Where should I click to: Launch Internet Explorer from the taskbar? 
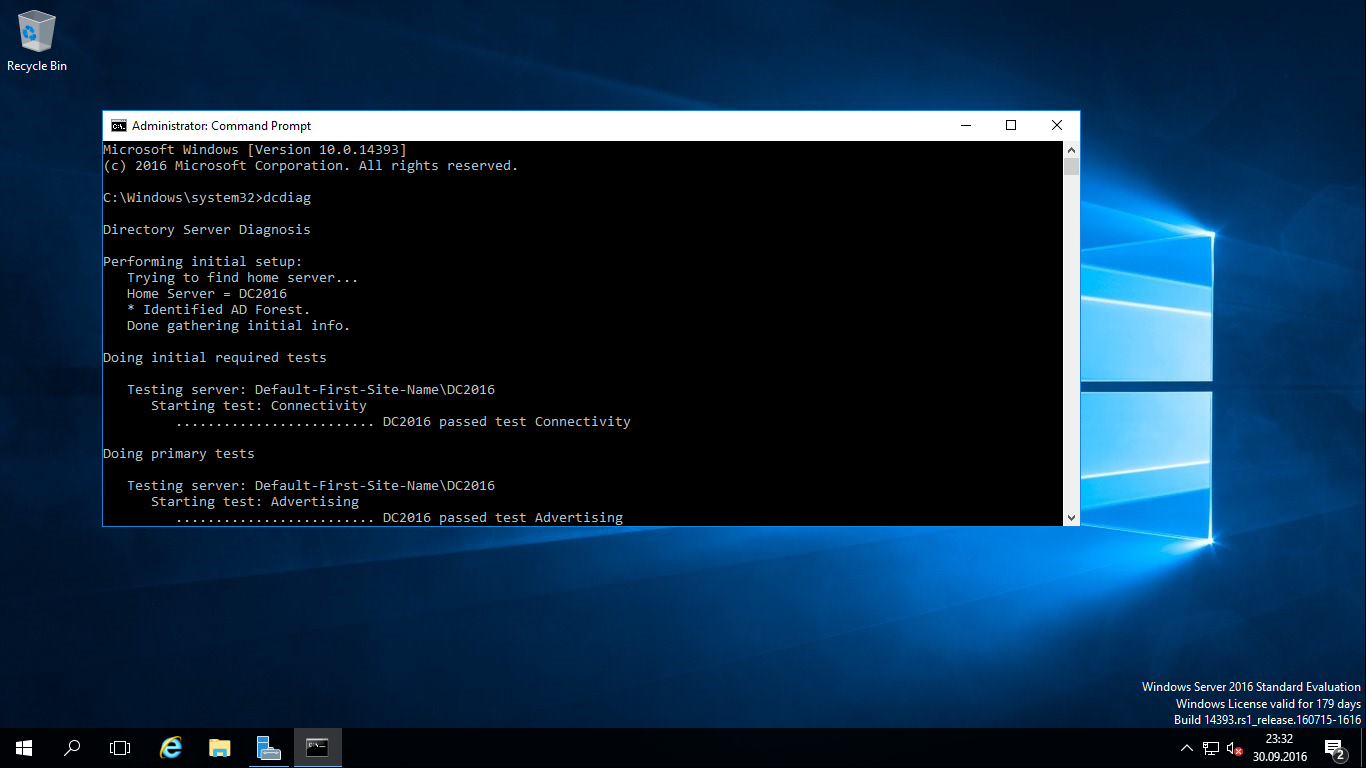(x=172, y=748)
